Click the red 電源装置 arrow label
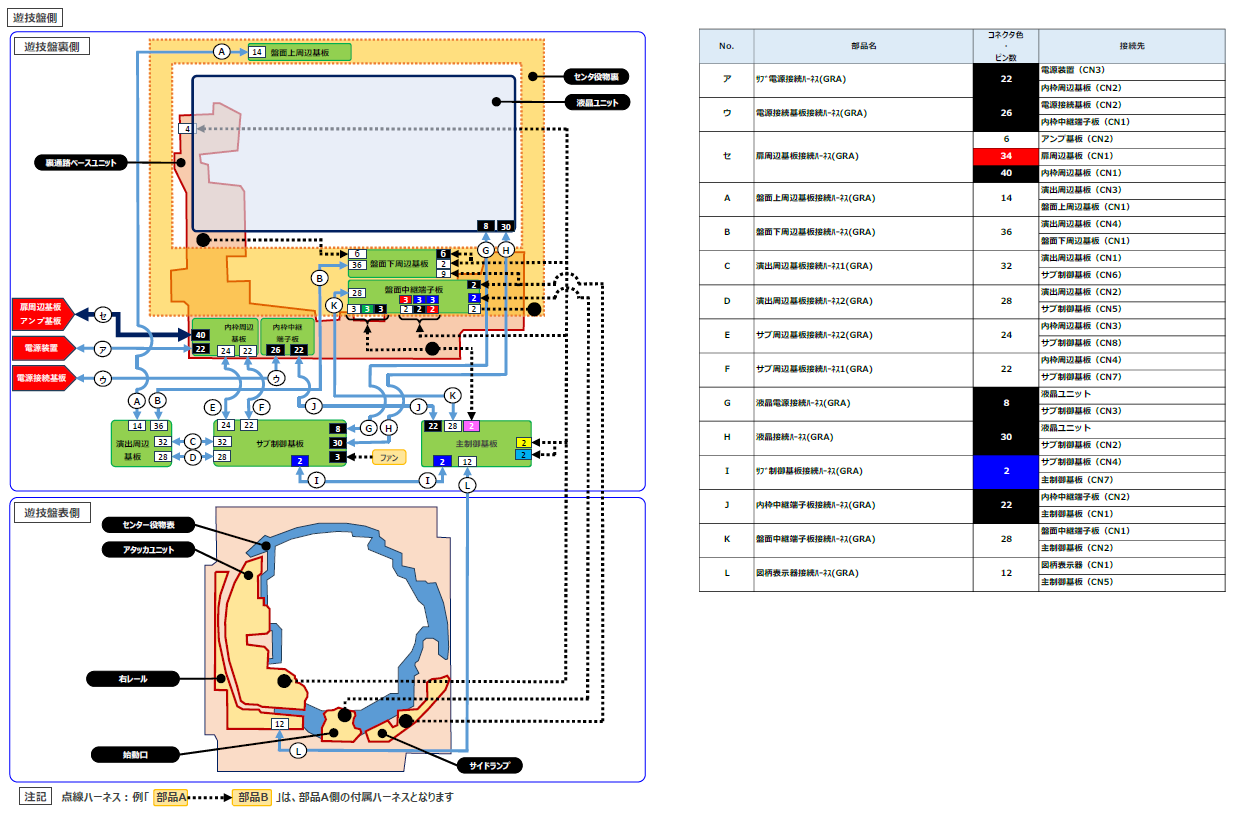This screenshot has height=813, width=1256. tap(42, 348)
